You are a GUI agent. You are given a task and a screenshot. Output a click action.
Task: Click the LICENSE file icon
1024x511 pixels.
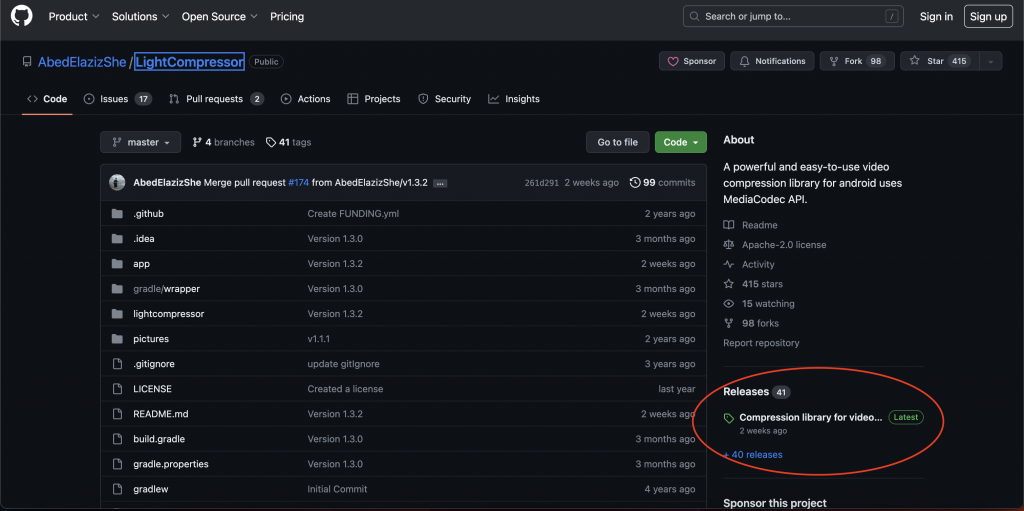pyautogui.click(x=118, y=389)
